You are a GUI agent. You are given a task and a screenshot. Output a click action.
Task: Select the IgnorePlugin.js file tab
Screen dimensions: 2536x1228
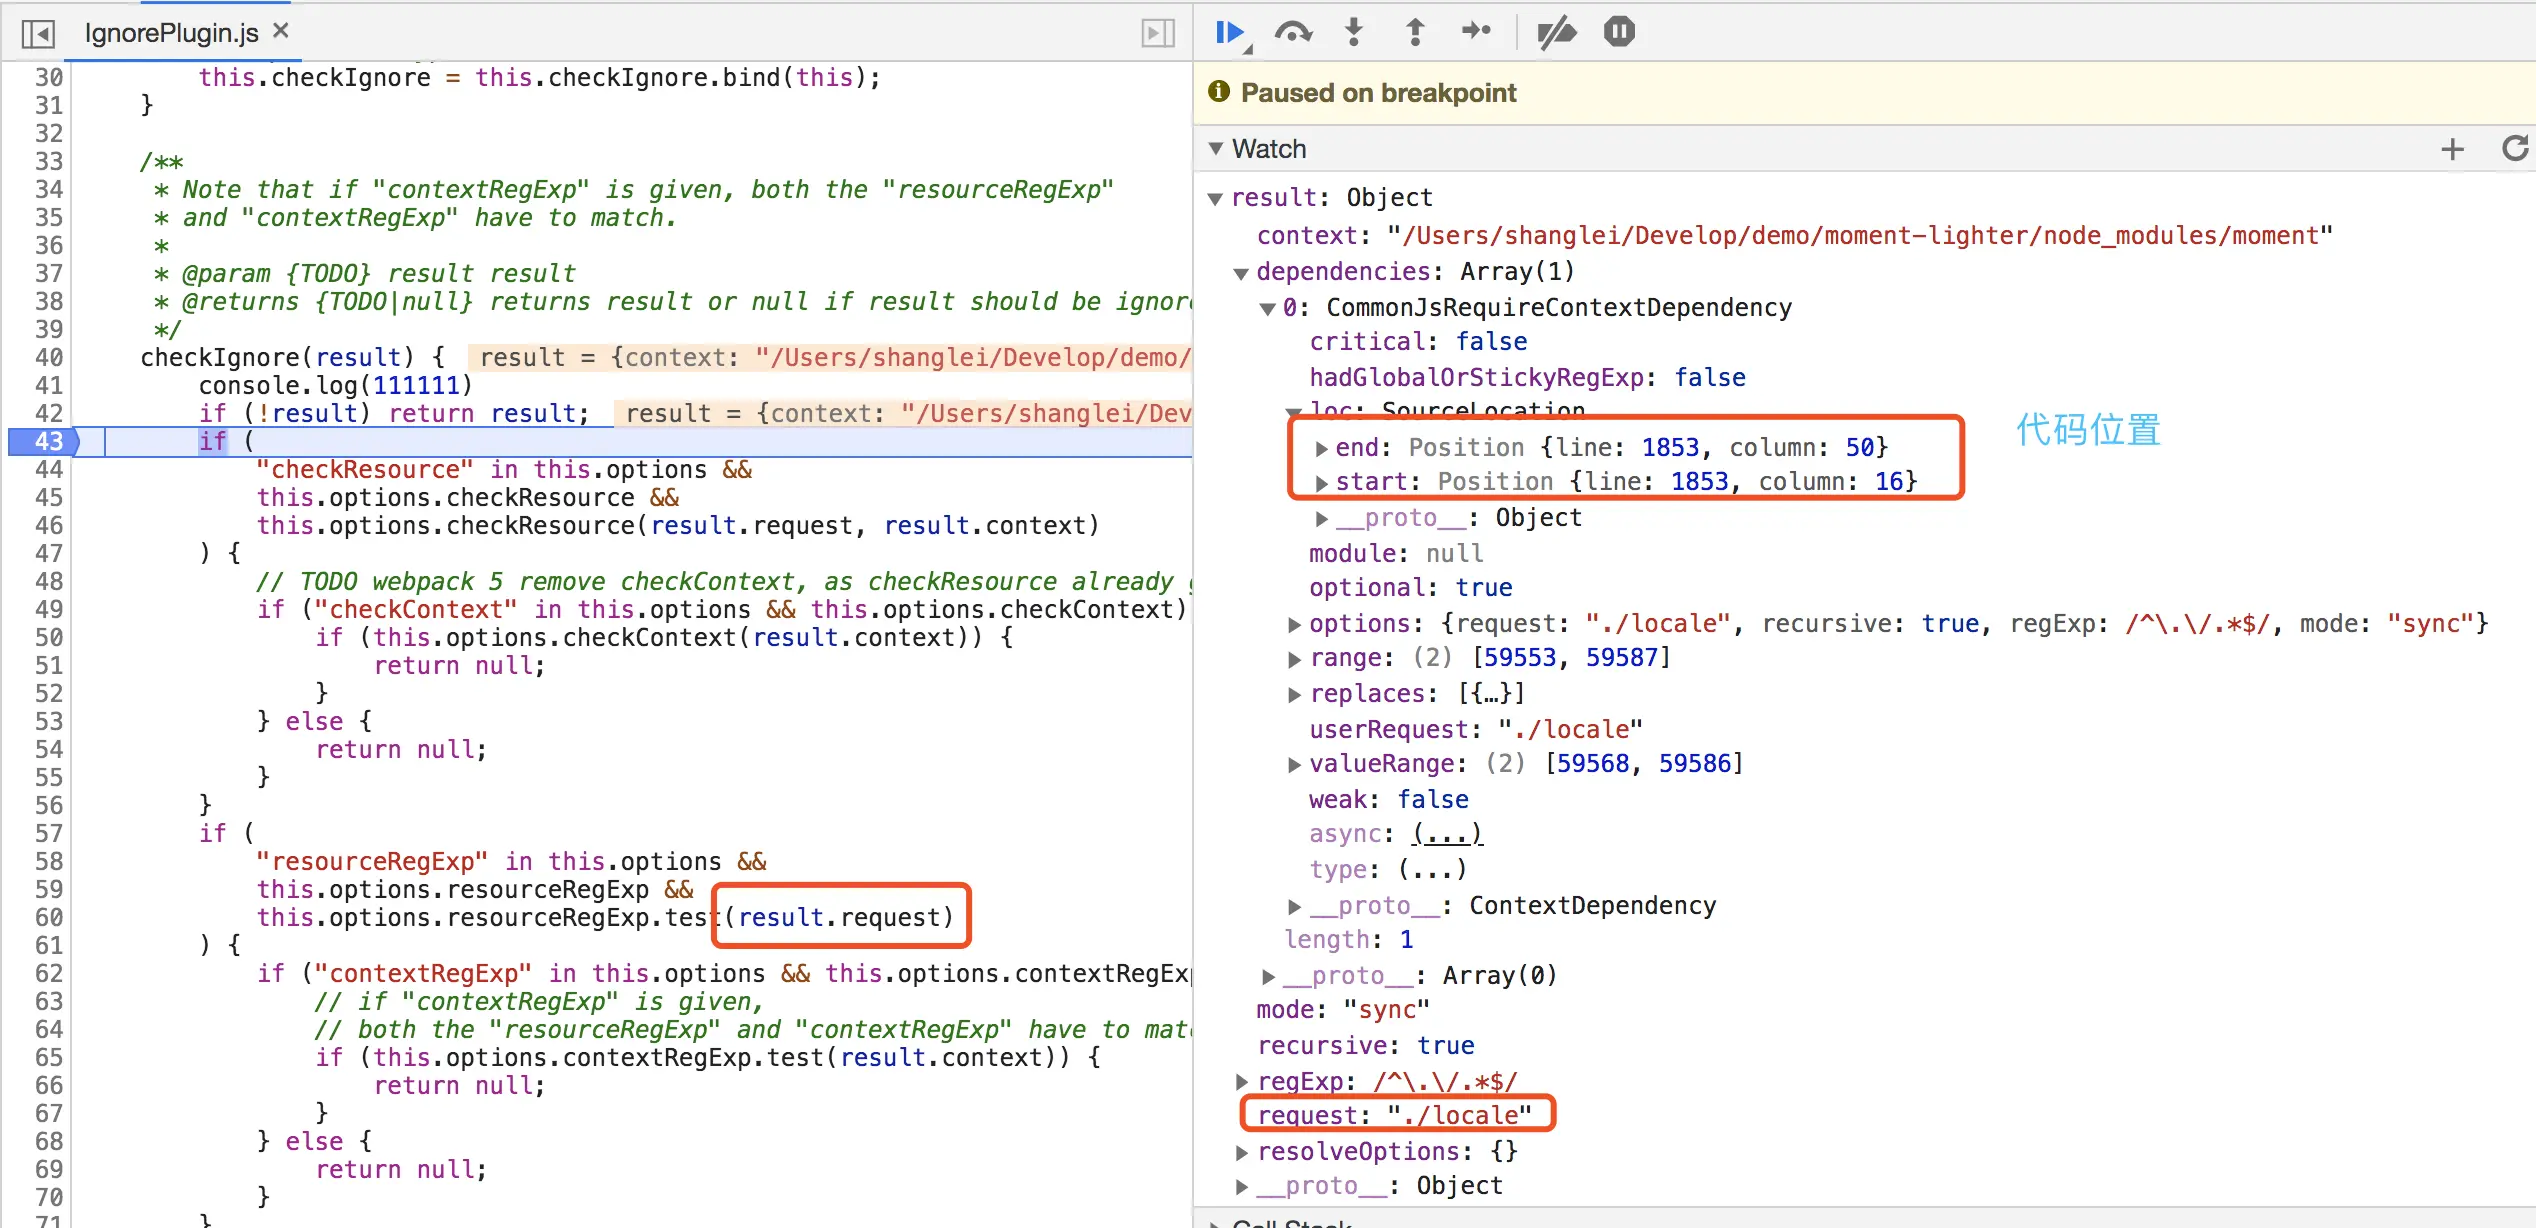(171, 33)
